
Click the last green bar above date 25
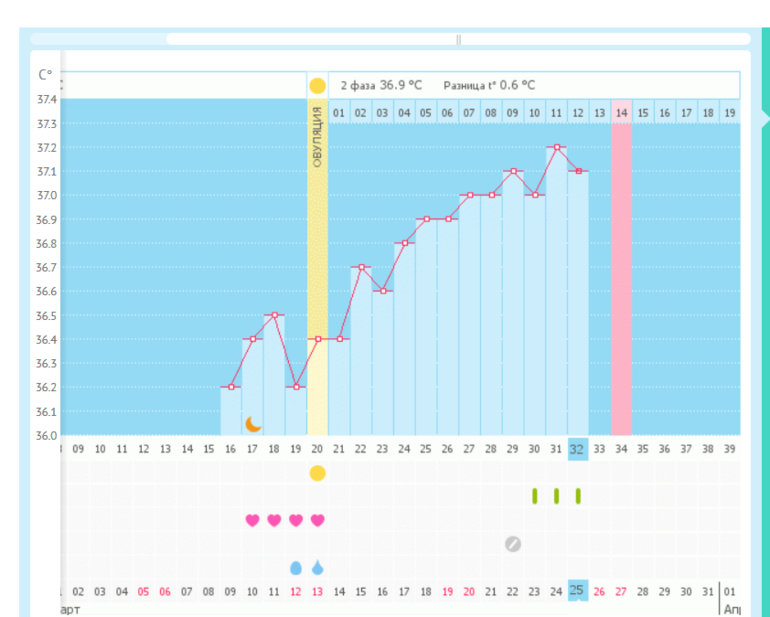point(578,495)
